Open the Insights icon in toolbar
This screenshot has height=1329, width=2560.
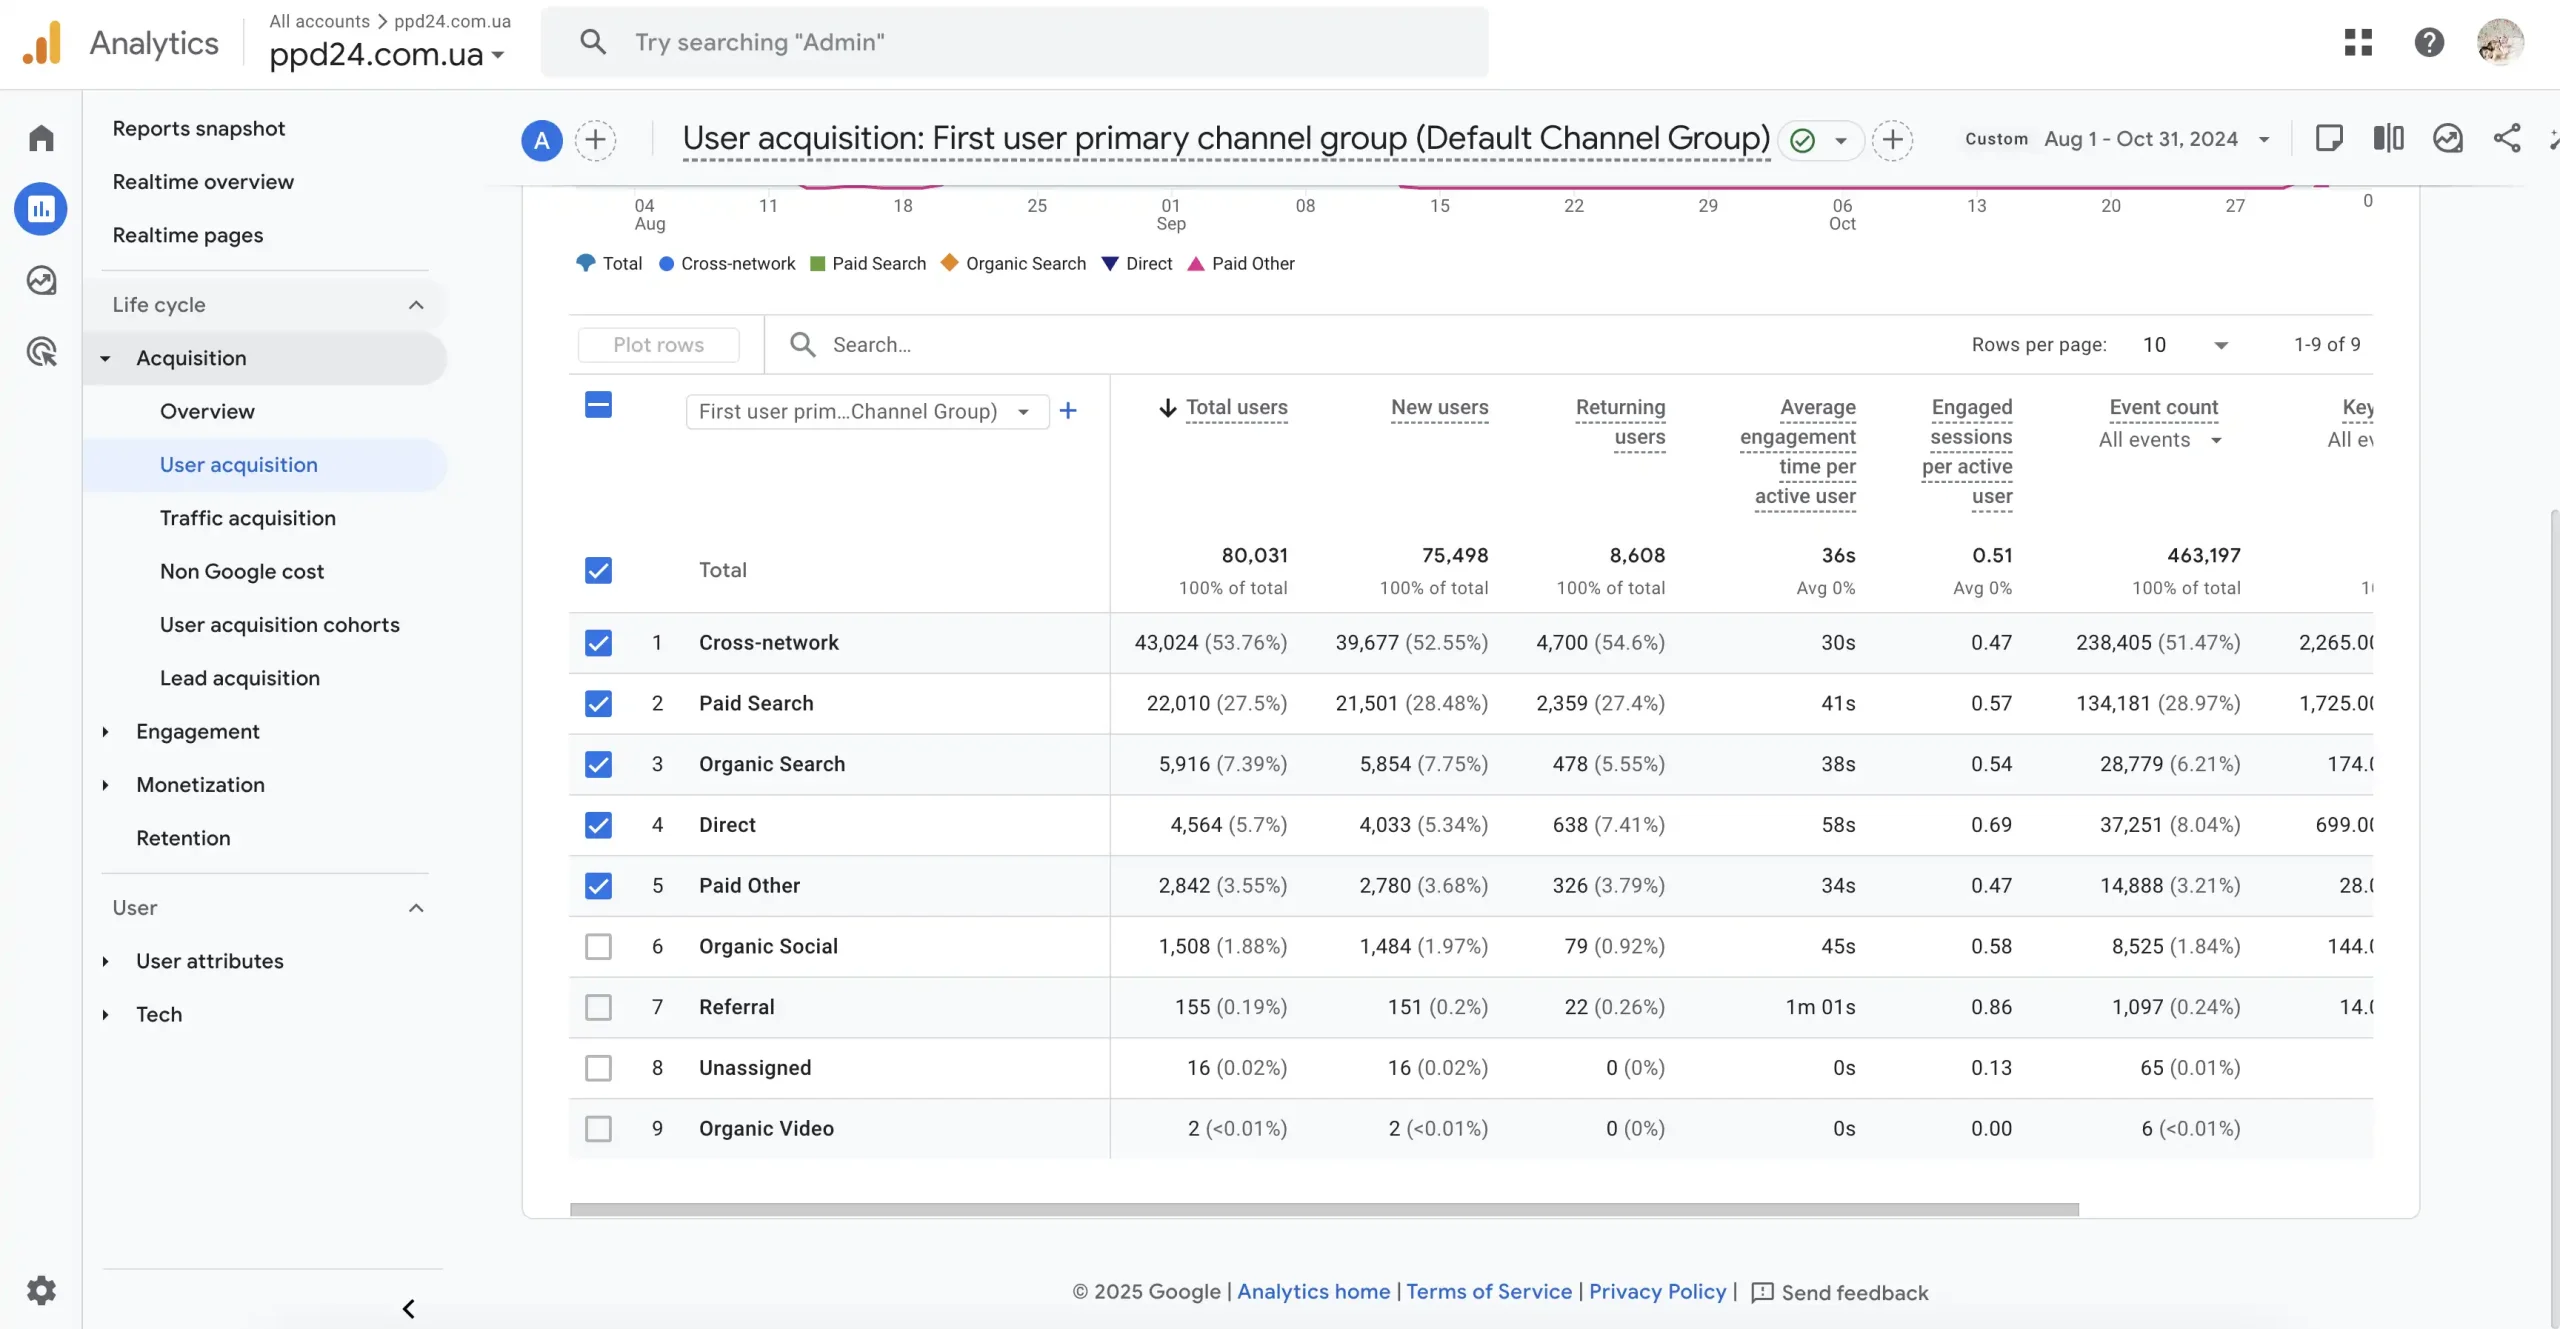click(x=2447, y=138)
